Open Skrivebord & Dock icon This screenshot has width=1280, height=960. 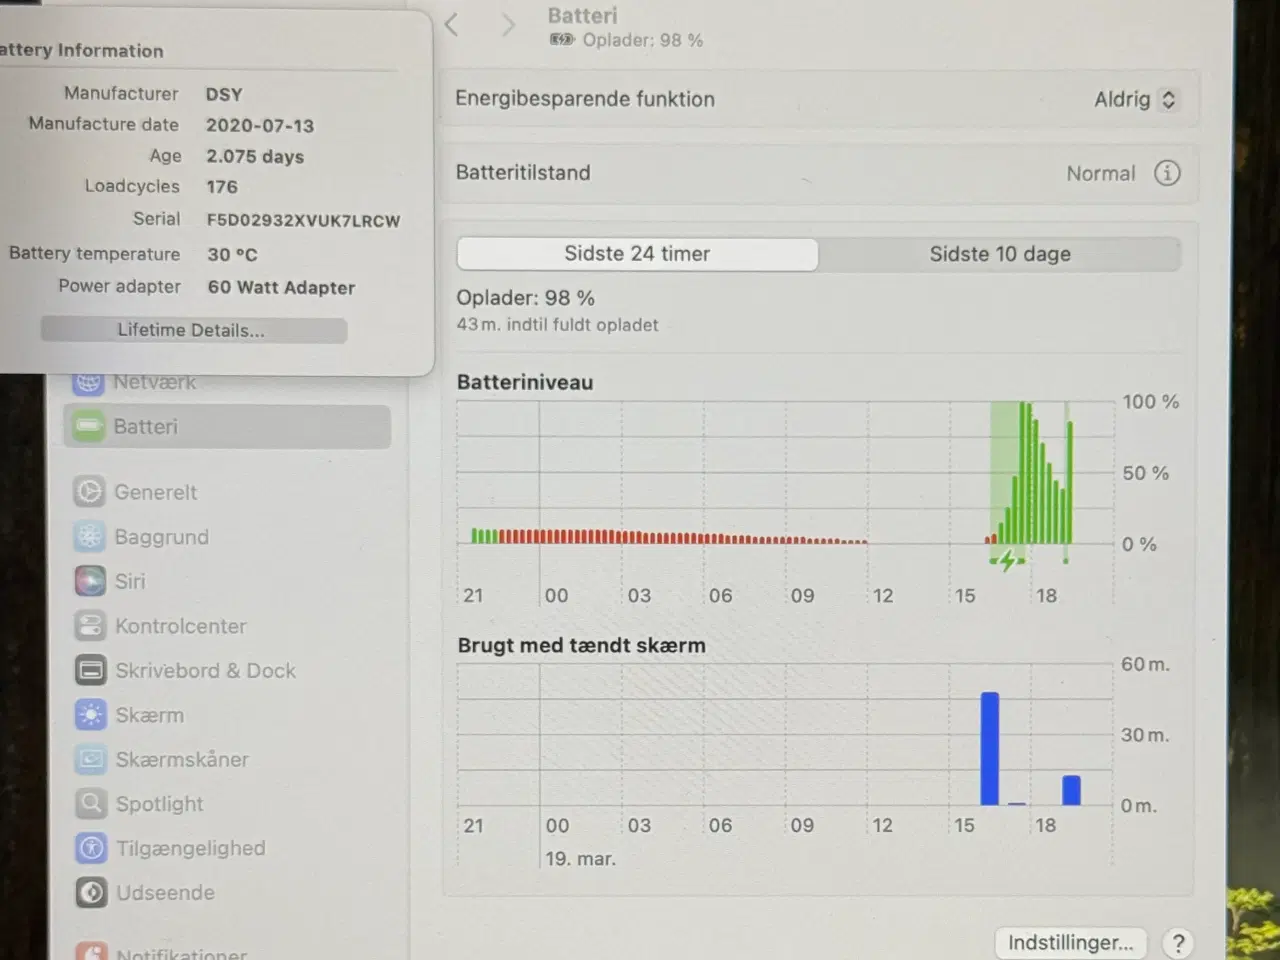90,671
